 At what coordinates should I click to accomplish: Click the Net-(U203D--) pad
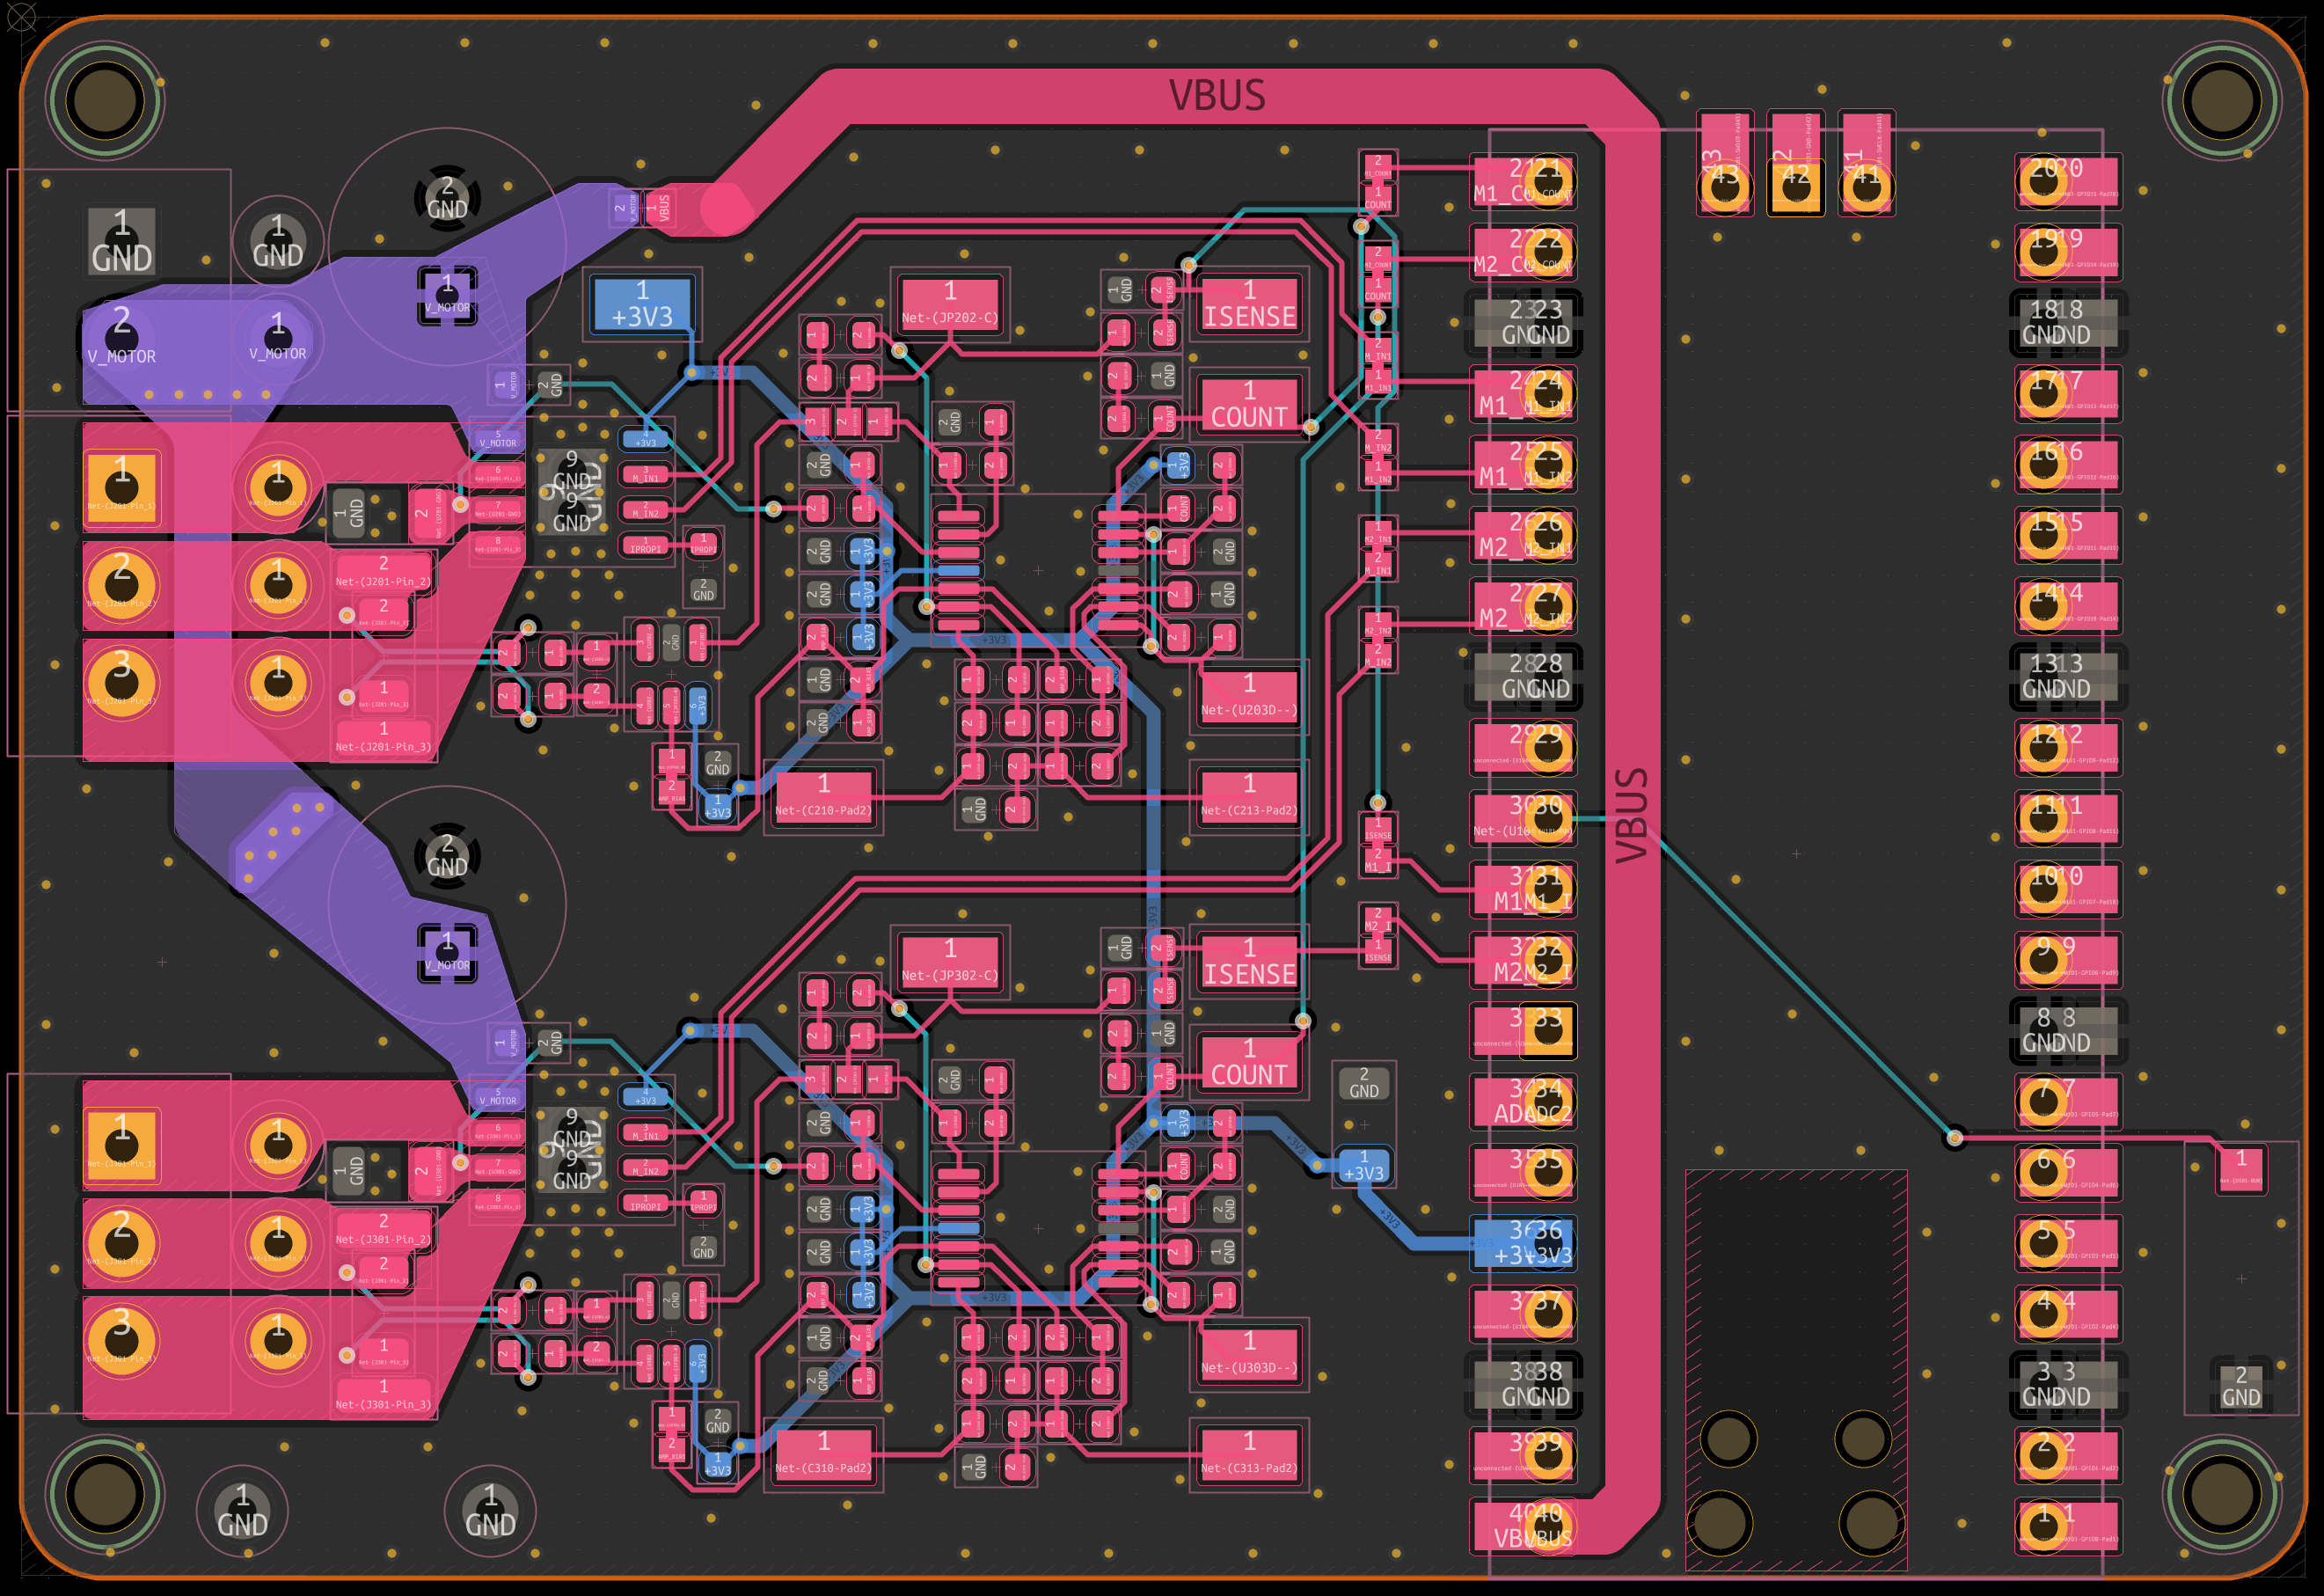point(1249,698)
